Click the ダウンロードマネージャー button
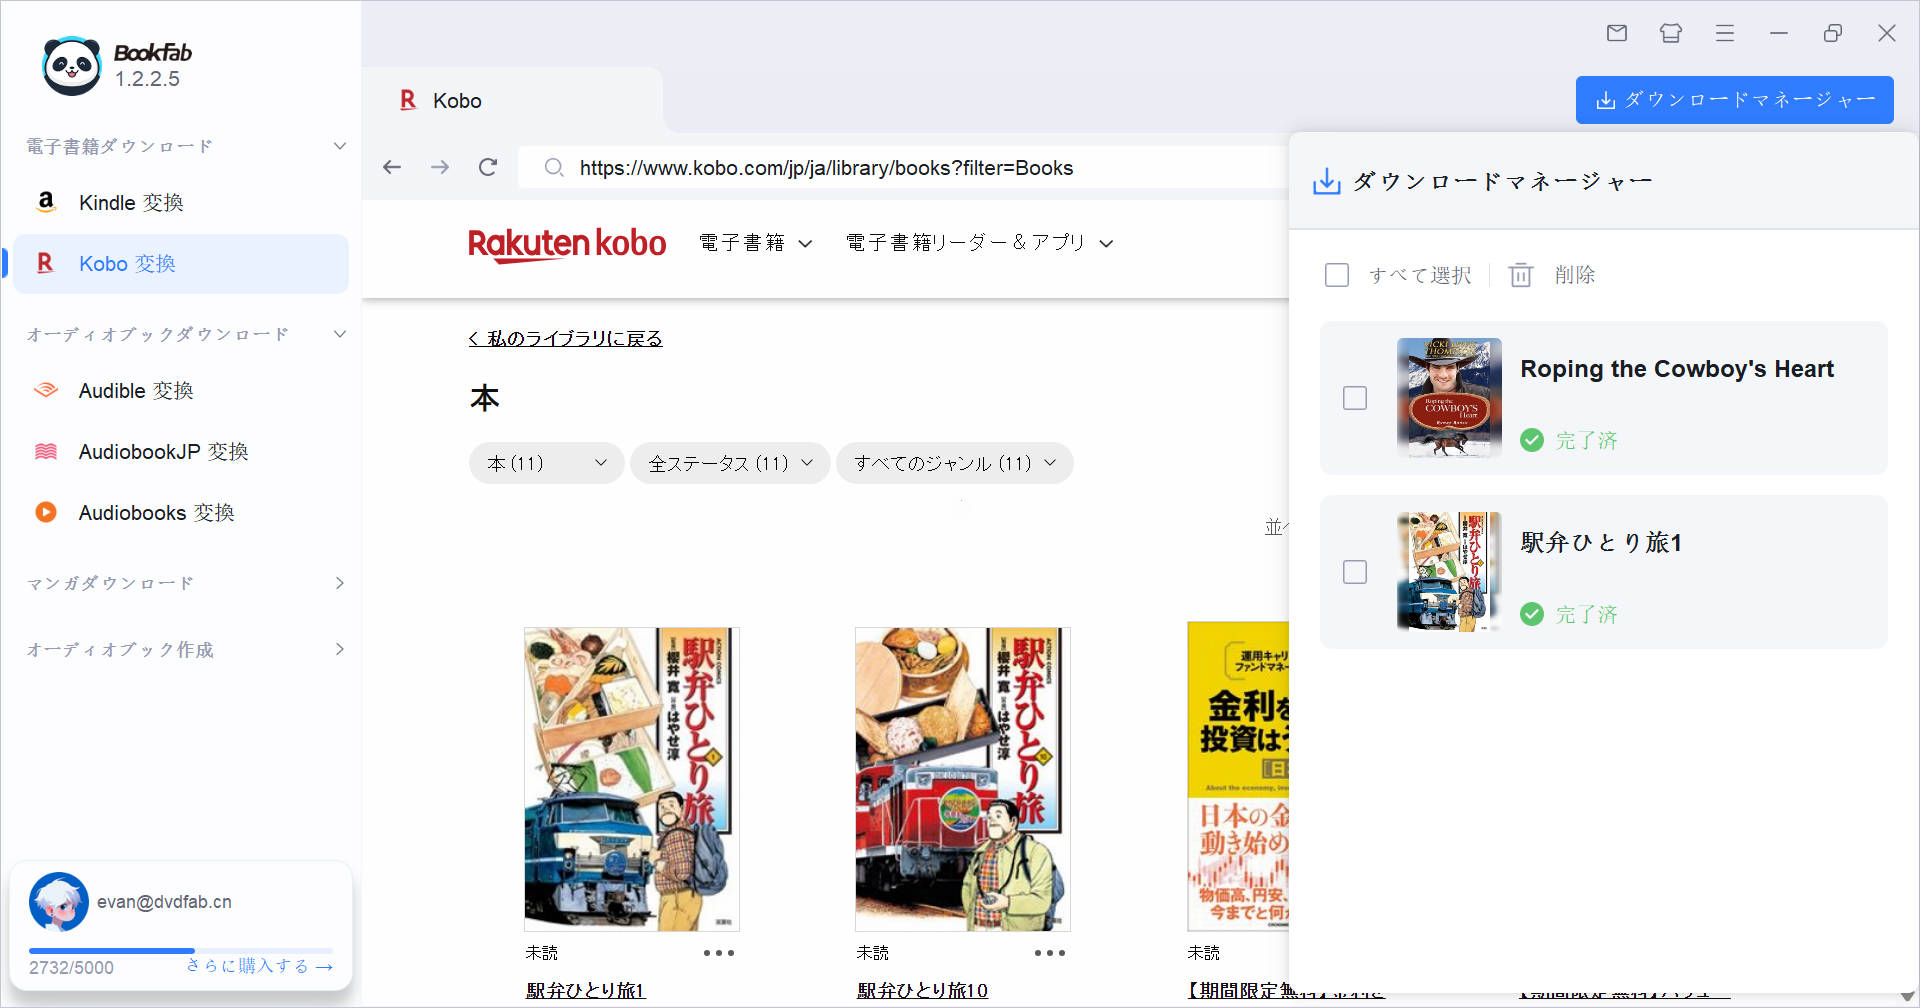The image size is (1920, 1008). click(1734, 100)
